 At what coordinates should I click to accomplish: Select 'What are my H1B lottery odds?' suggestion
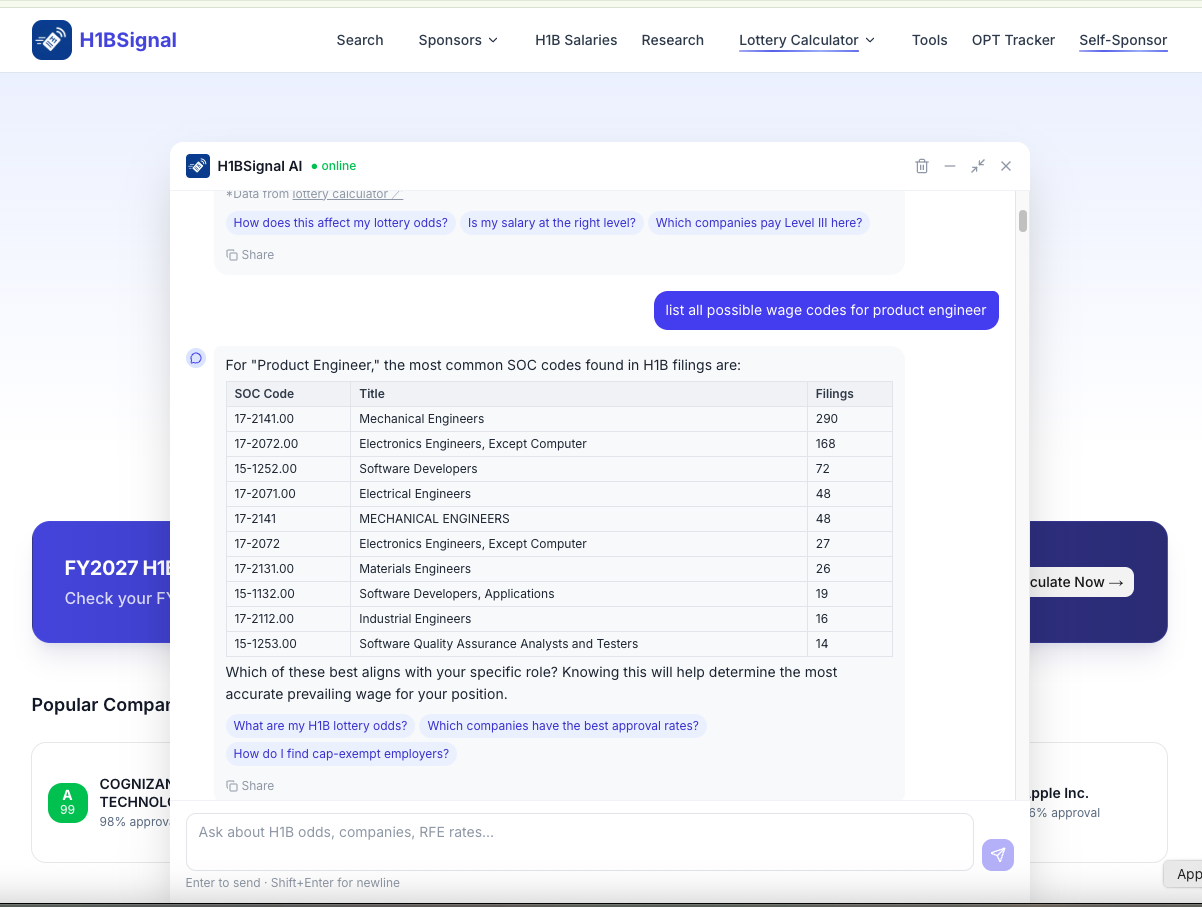click(321, 726)
